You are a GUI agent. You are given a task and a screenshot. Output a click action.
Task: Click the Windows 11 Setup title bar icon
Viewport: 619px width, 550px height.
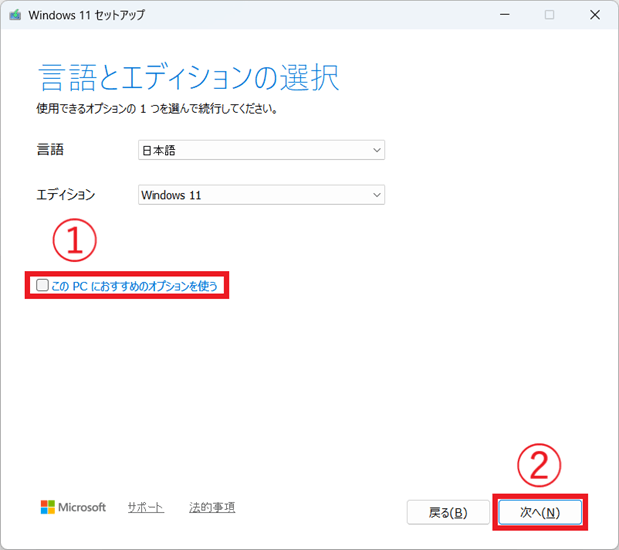[14, 15]
